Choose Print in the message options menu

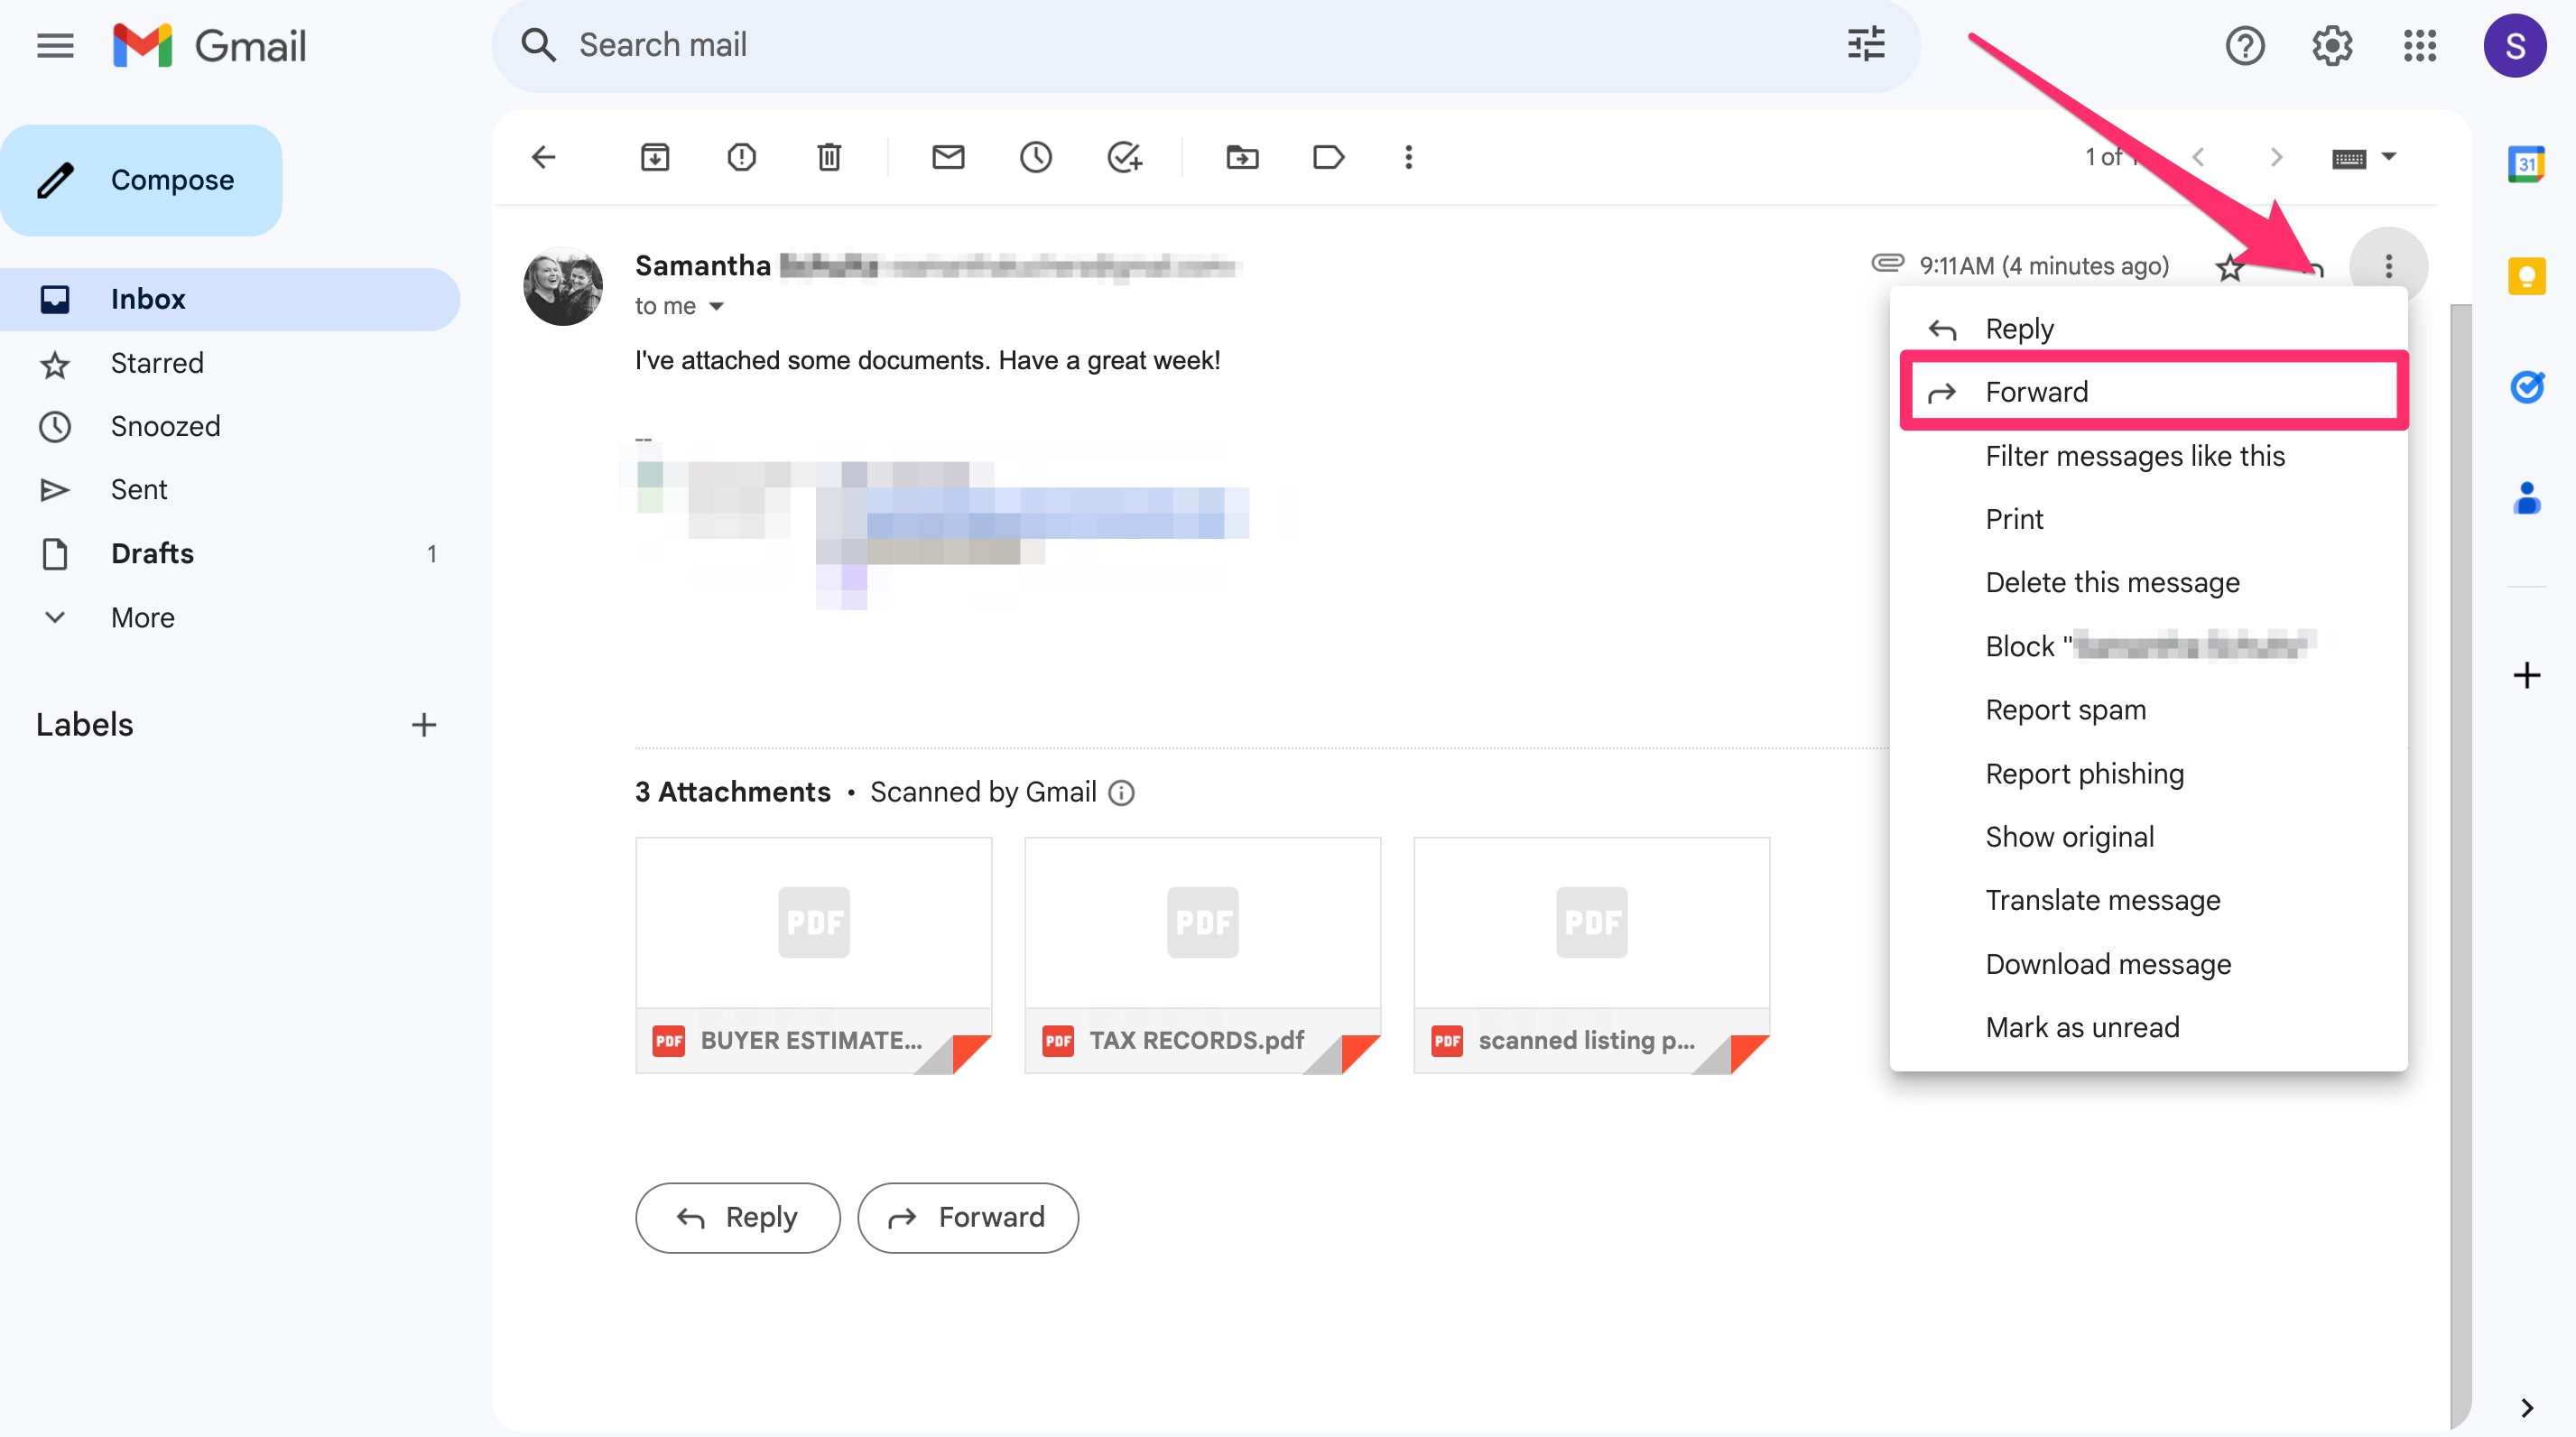2013,519
